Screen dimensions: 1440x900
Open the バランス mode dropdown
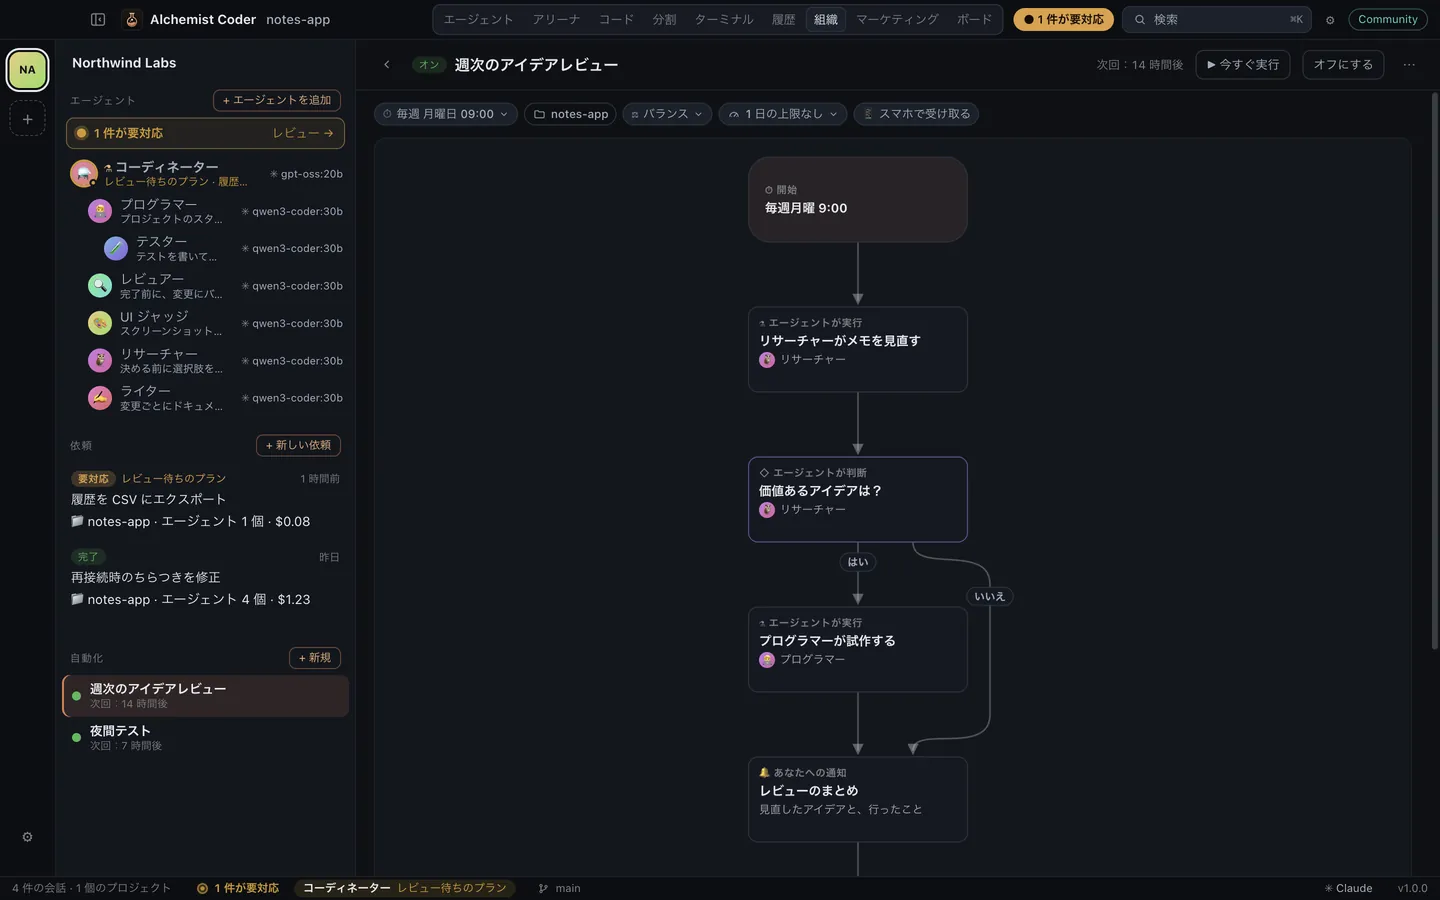click(667, 114)
